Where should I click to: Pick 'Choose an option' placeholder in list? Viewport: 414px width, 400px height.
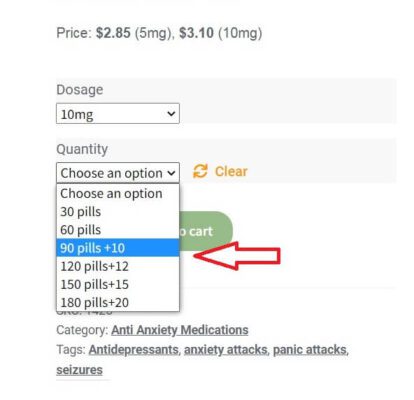coord(118,194)
